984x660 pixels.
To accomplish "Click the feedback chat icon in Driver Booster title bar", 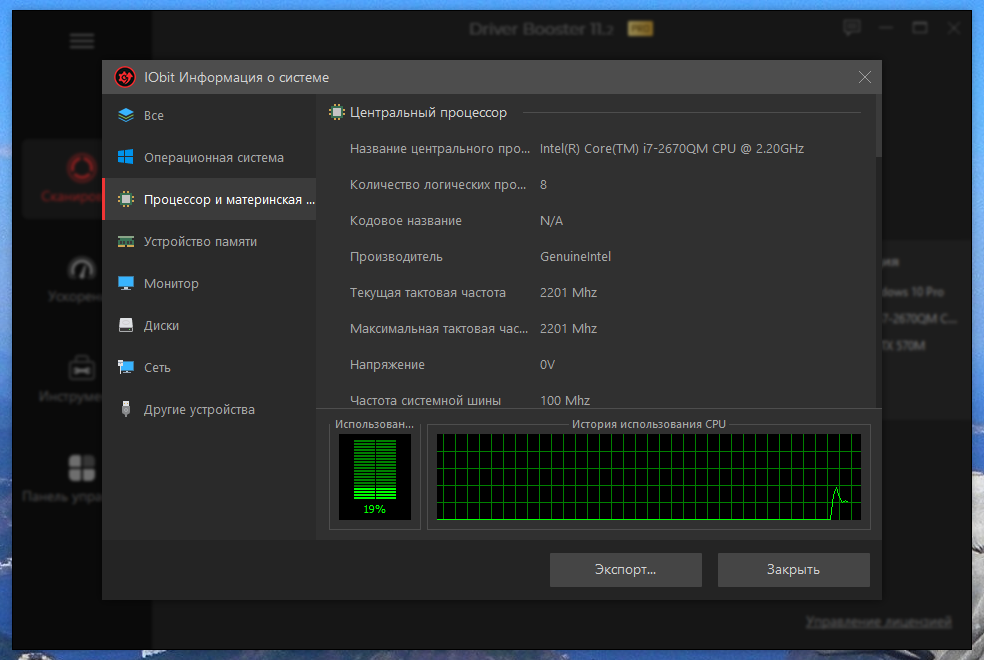I will tap(852, 28).
